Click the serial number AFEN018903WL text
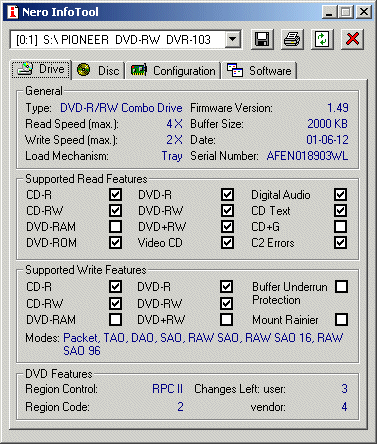377x444 pixels. pyautogui.click(x=307, y=156)
